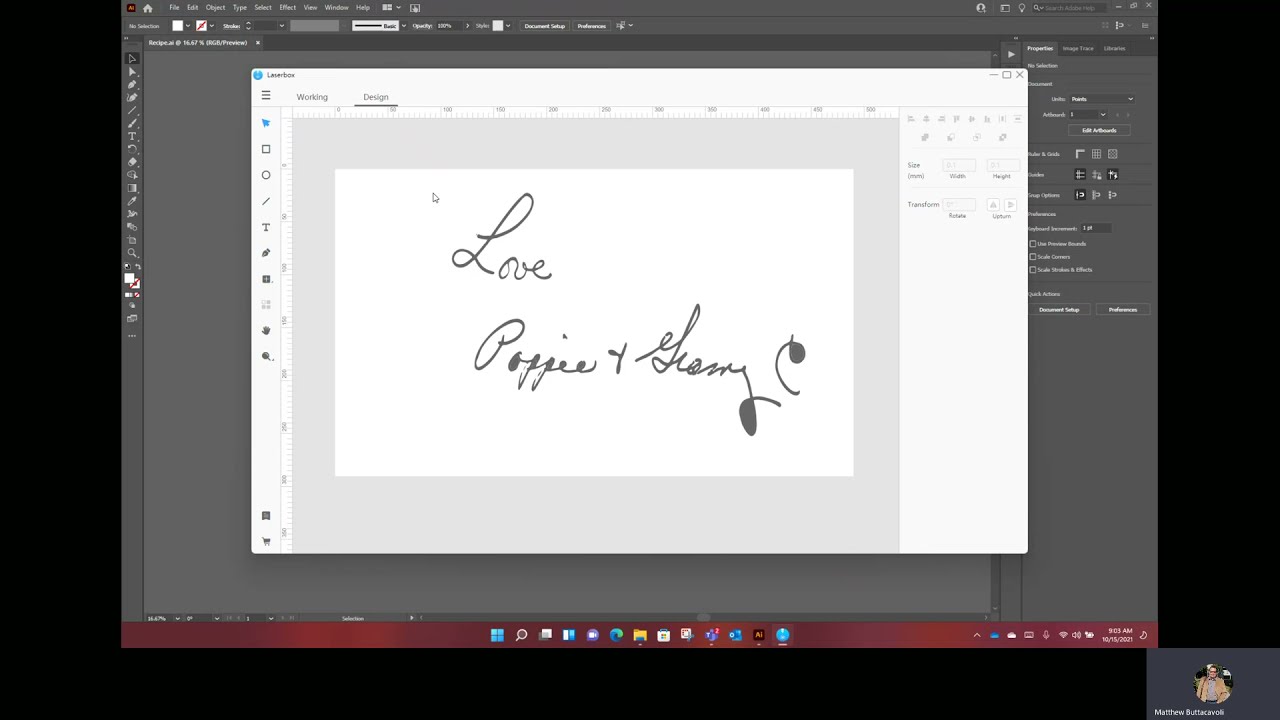Viewport: 1280px width, 720px height.
Task: Enable Use Preview Bounds checkbox
Action: tap(1033, 244)
